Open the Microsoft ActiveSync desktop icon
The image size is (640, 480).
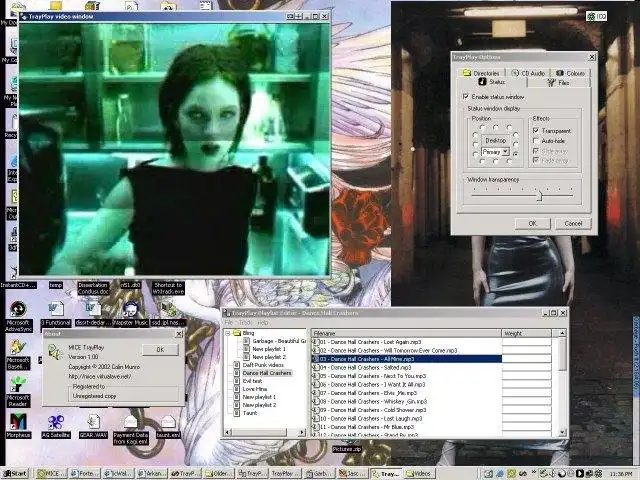pyautogui.click(x=18, y=309)
